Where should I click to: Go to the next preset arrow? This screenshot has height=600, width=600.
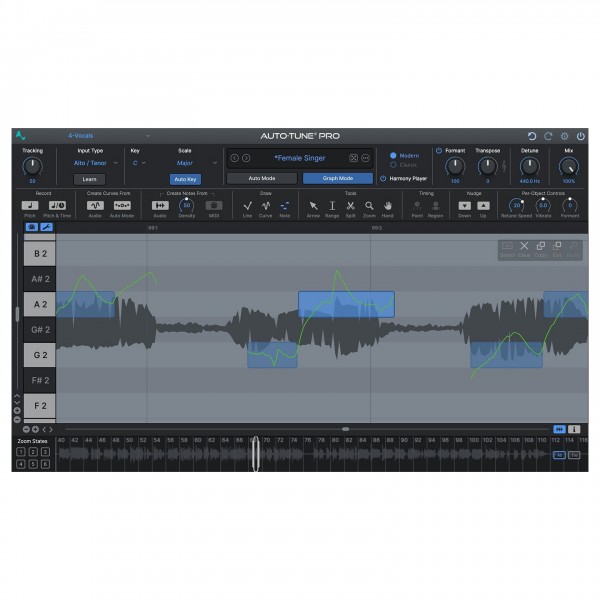click(x=246, y=158)
